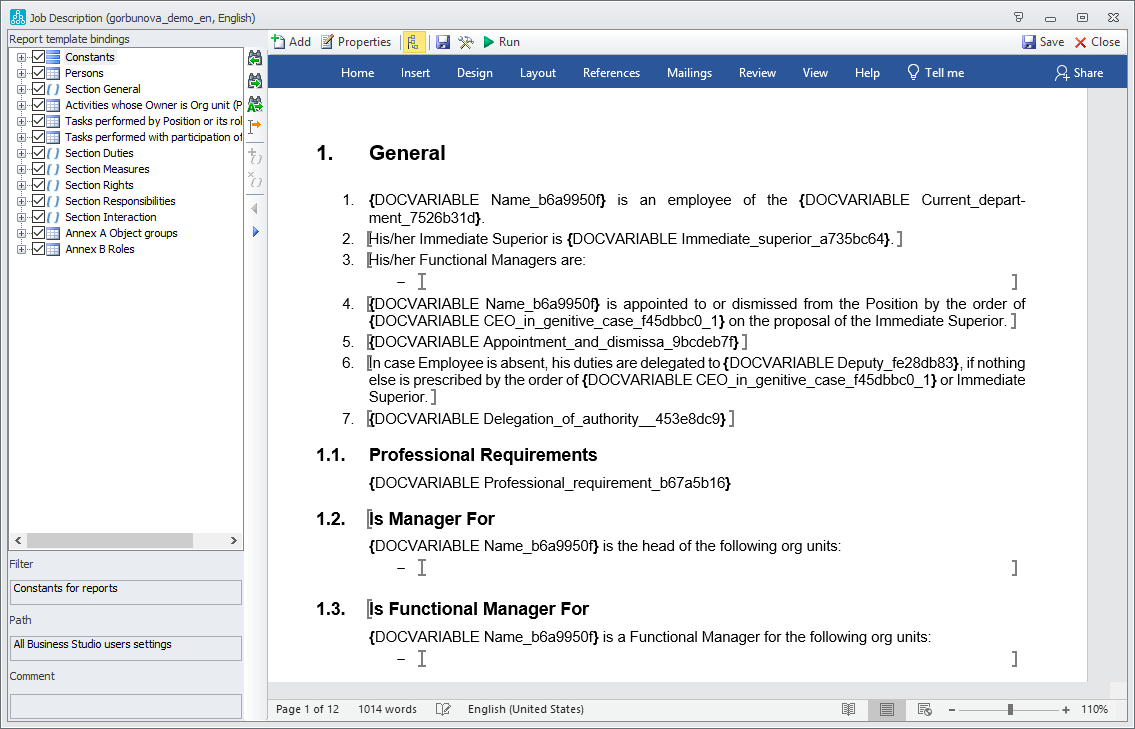1135x729 pixels.
Task: Open the View ribbon tab
Action: coord(815,72)
